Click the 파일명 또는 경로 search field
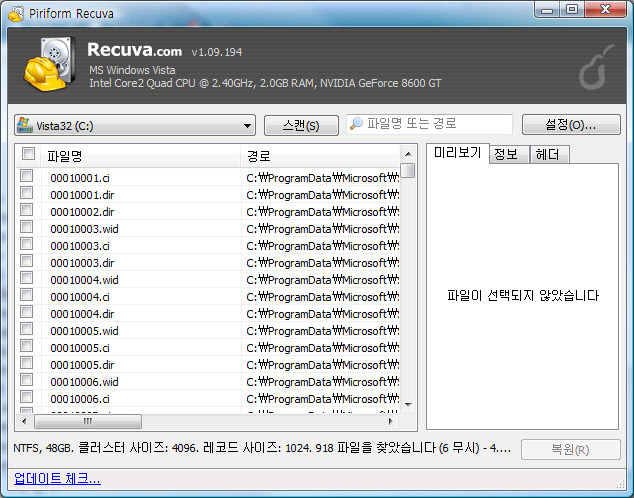This screenshot has height=498, width=634. (429, 124)
